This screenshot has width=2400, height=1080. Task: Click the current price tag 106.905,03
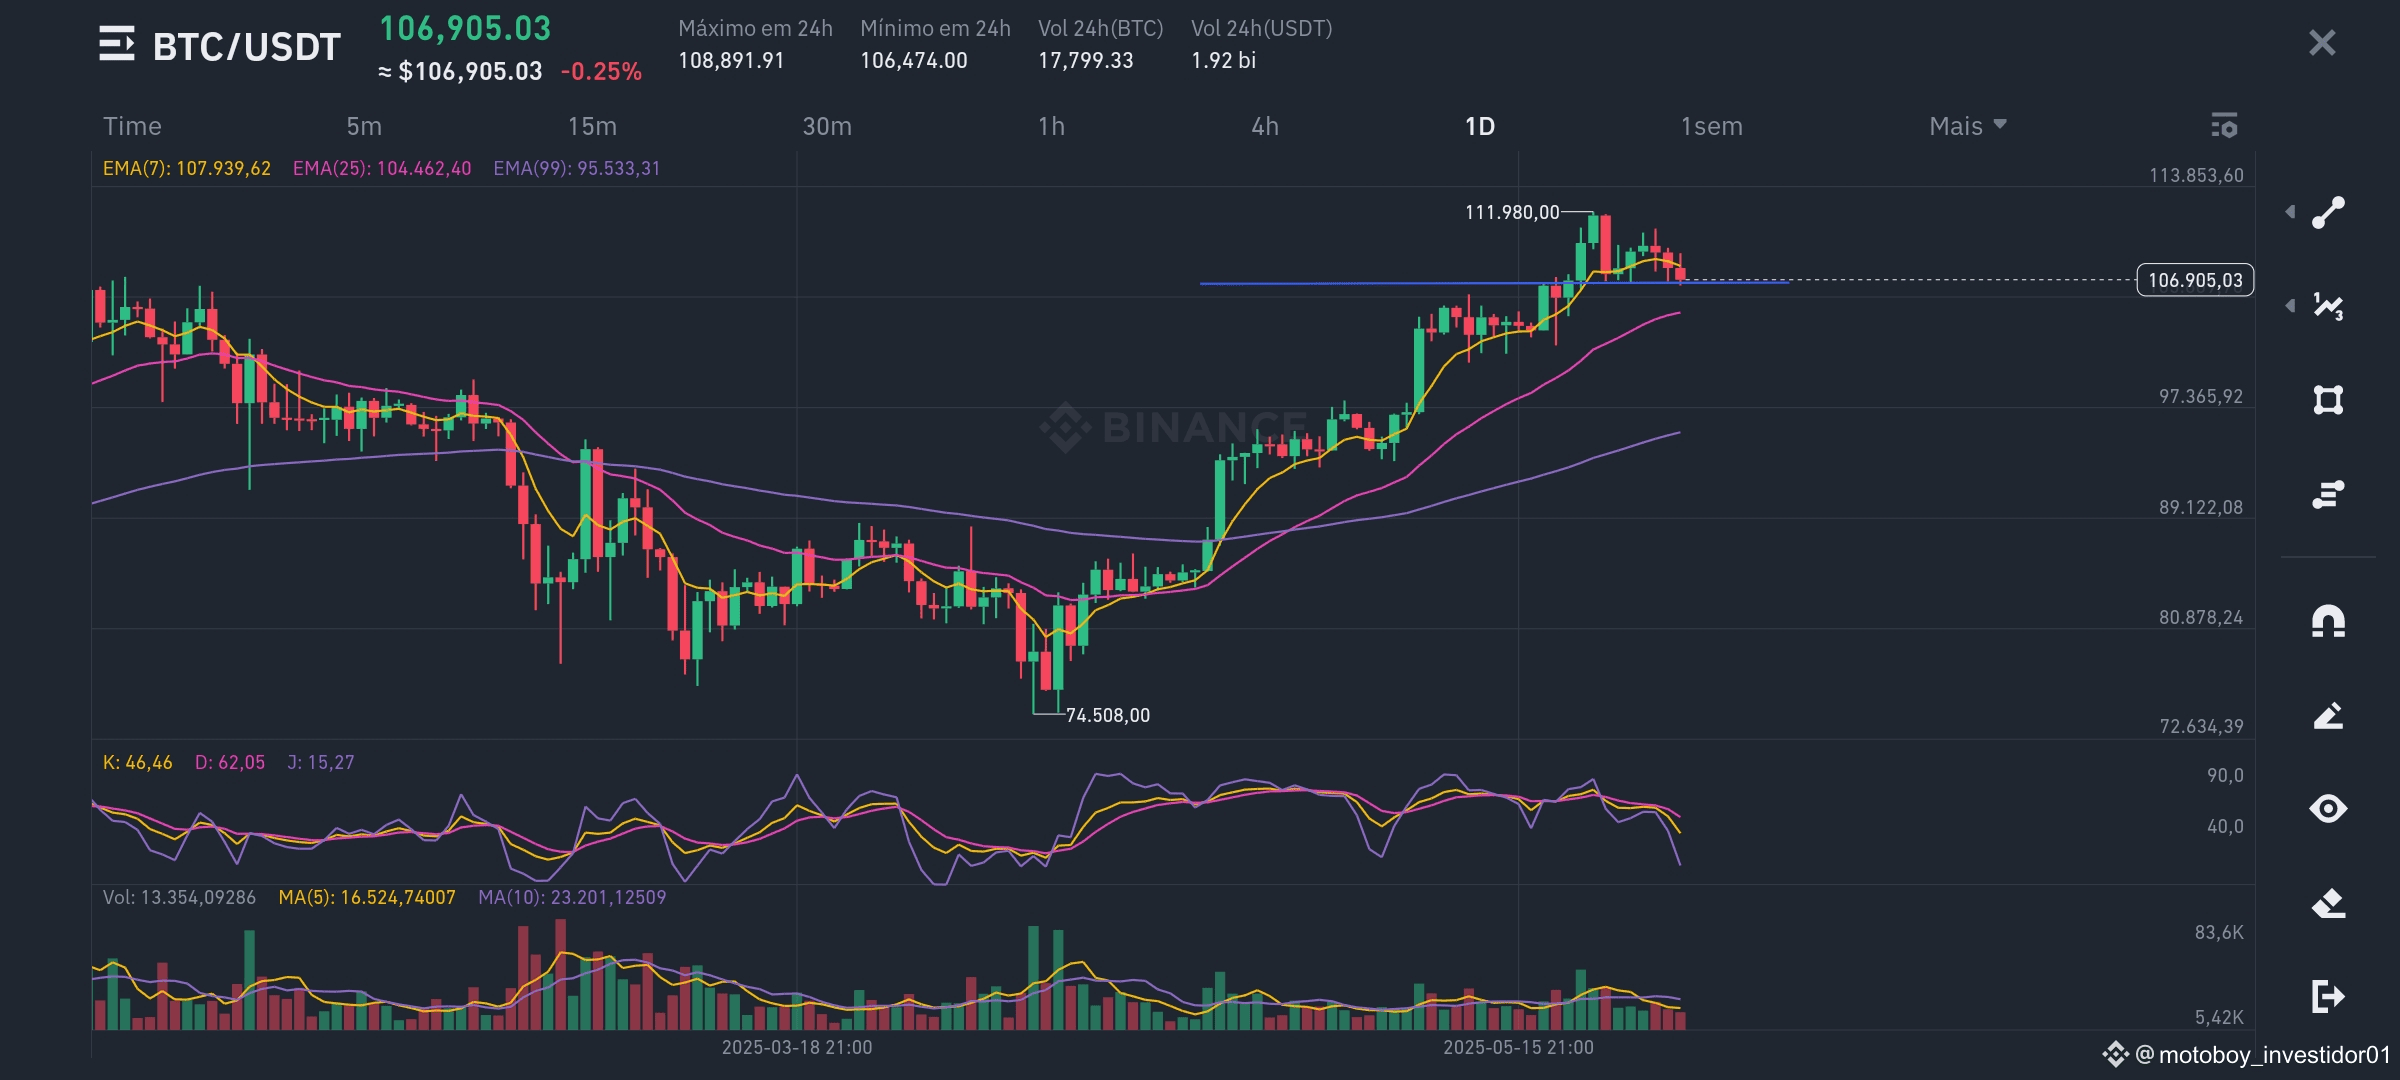[2195, 280]
